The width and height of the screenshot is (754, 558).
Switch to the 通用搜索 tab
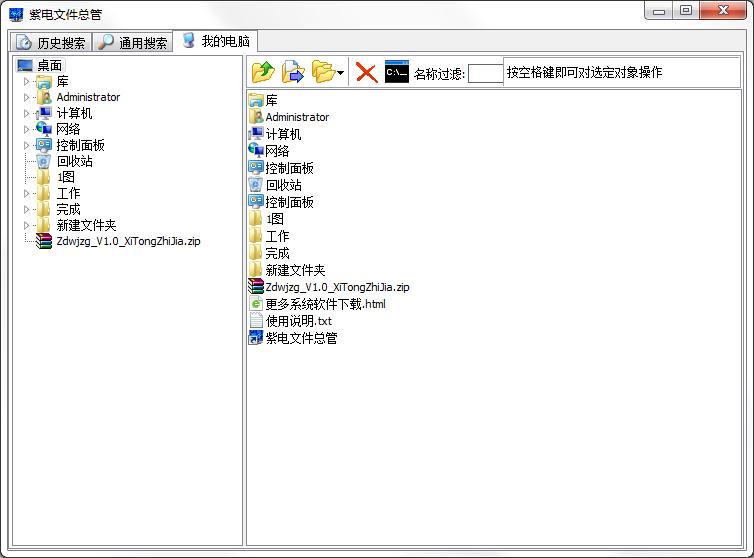[x=132, y=43]
